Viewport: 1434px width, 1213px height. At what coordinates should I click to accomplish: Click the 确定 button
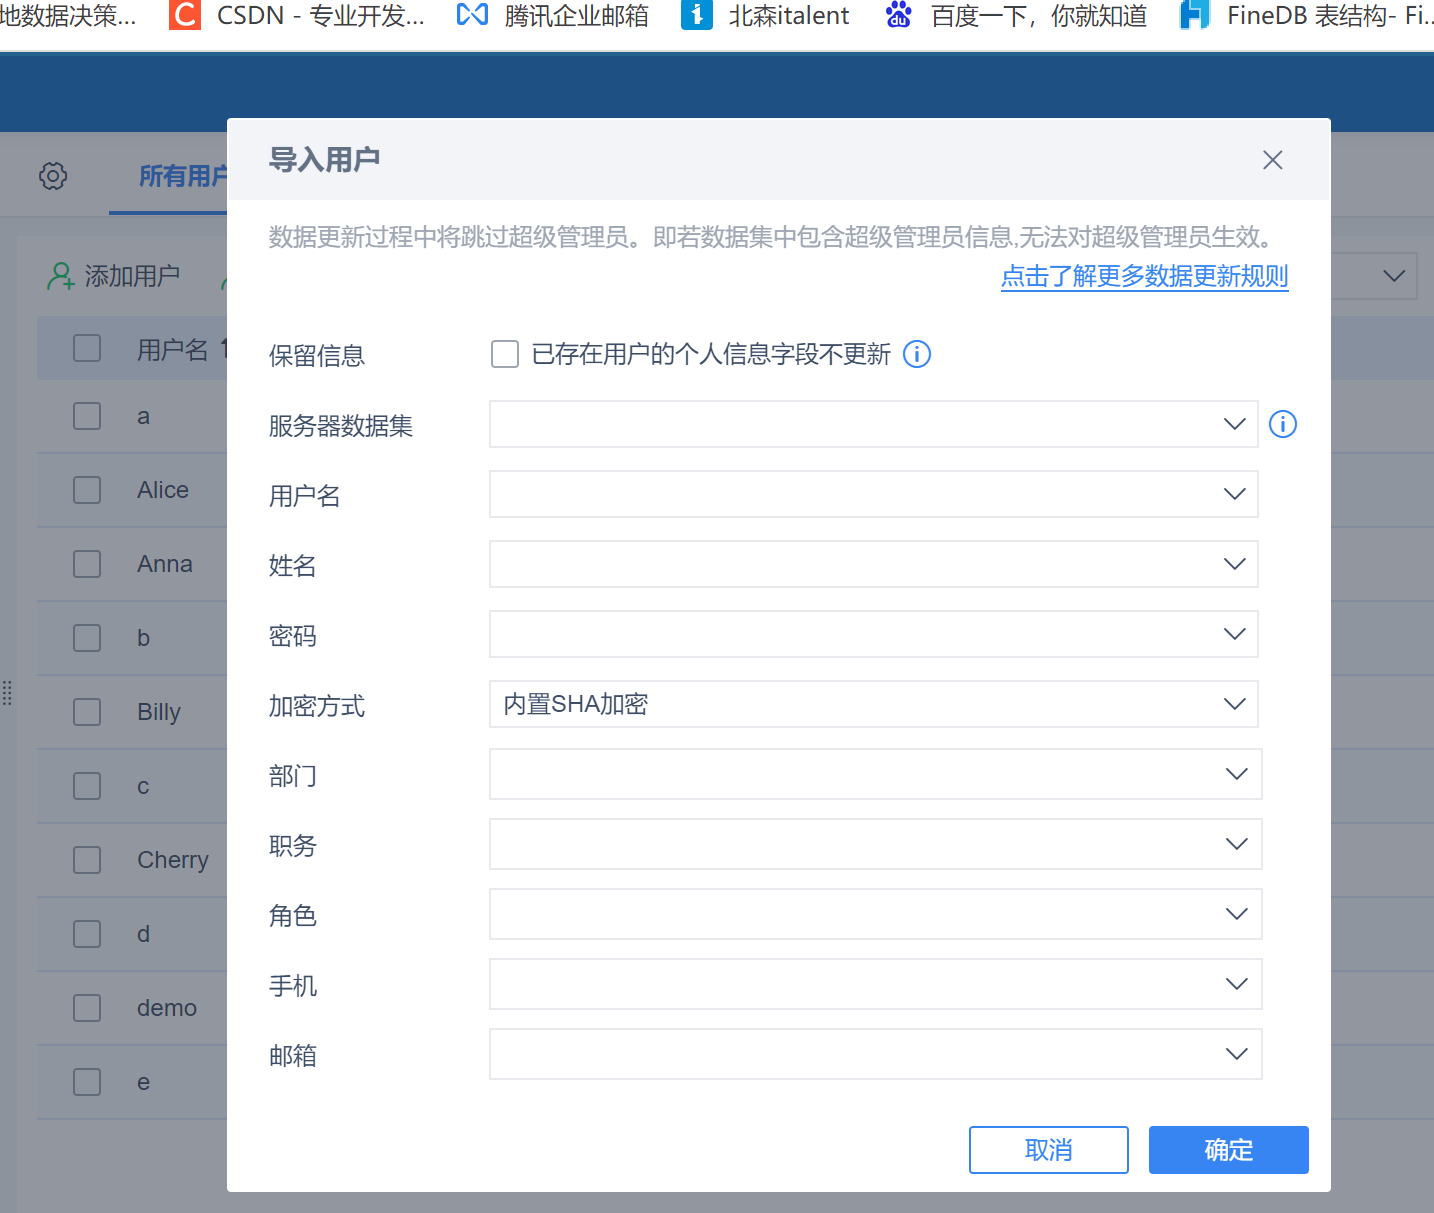[x=1228, y=1150]
